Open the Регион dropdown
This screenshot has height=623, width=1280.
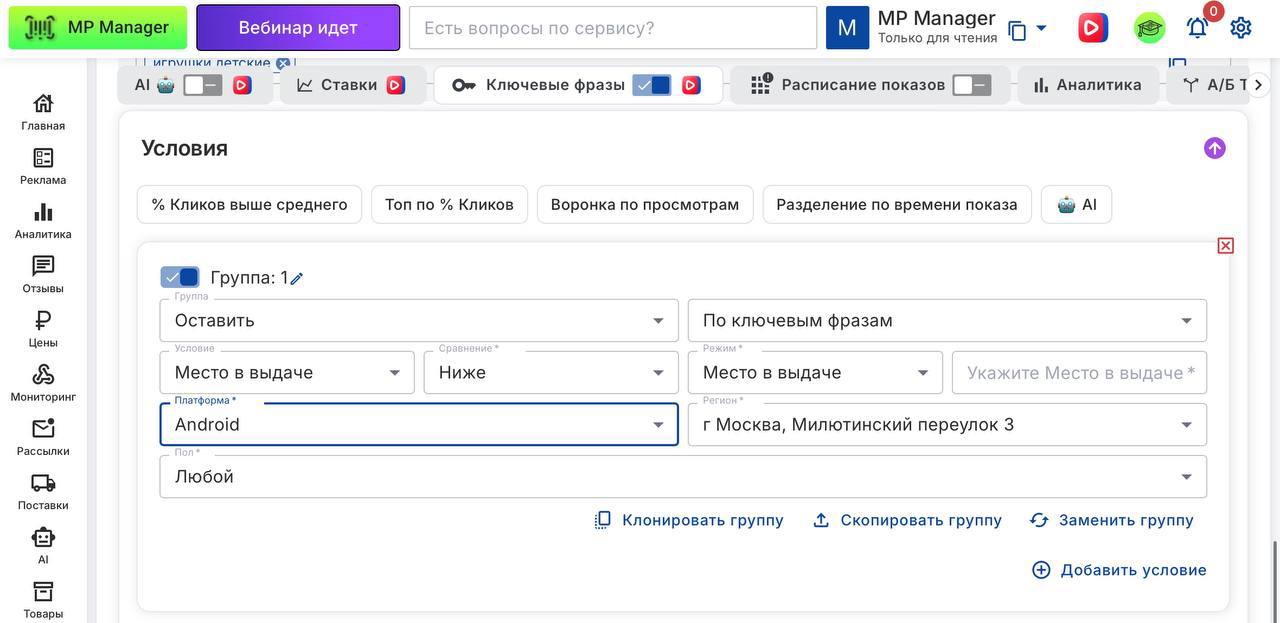pos(946,425)
